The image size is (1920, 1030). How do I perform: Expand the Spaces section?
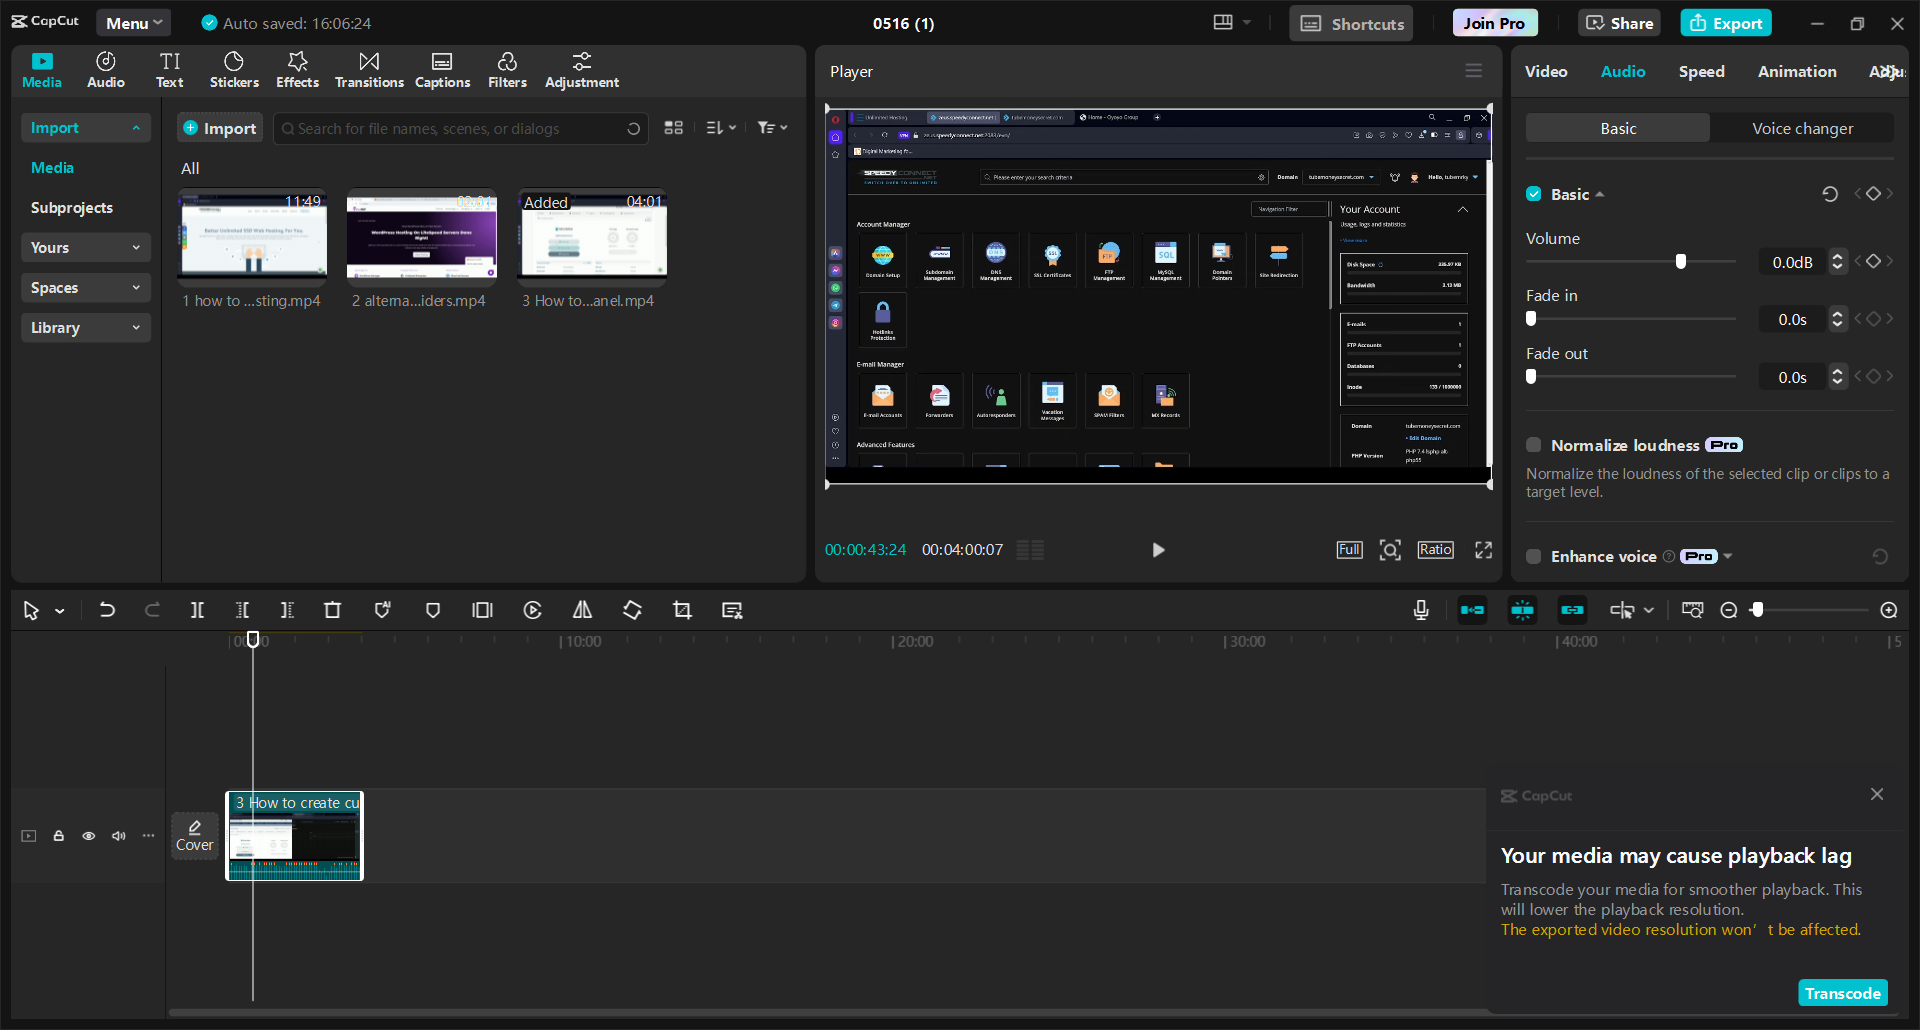click(x=86, y=288)
